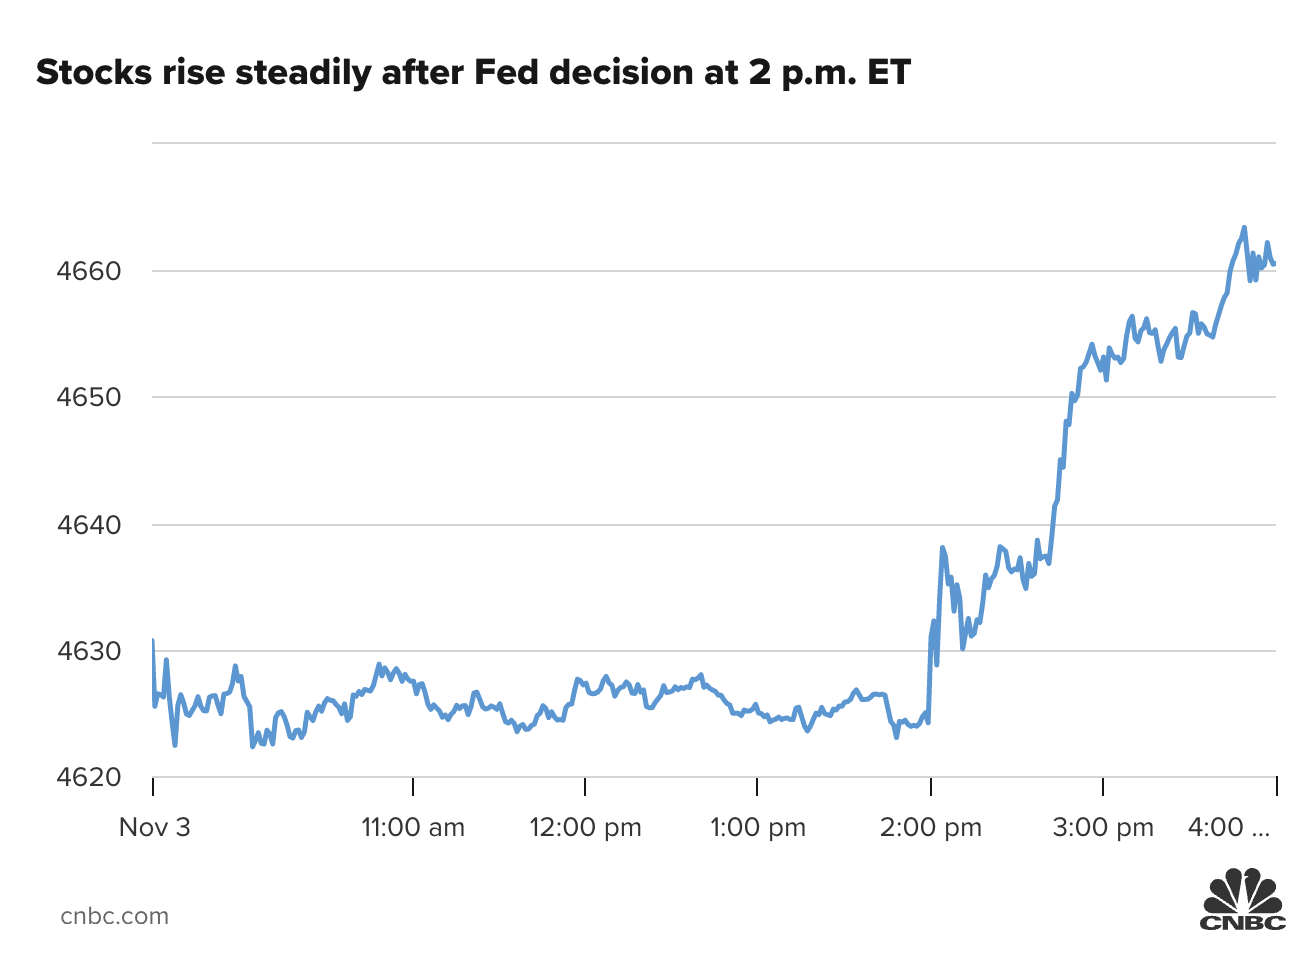This screenshot has height=970, width=1302.
Task: Click the line's right end at market close
Action: [1275, 264]
